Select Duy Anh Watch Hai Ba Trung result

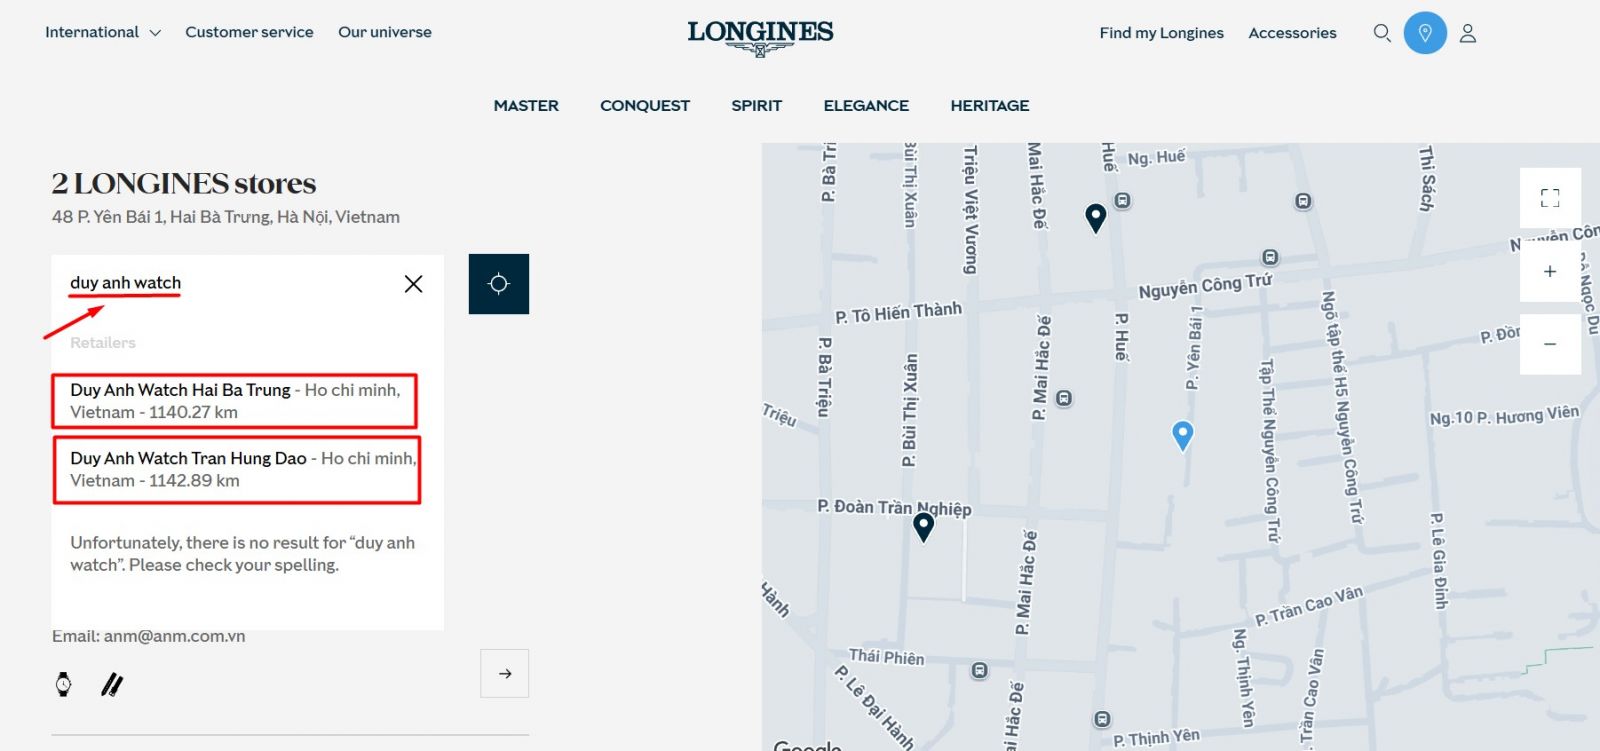[235, 401]
